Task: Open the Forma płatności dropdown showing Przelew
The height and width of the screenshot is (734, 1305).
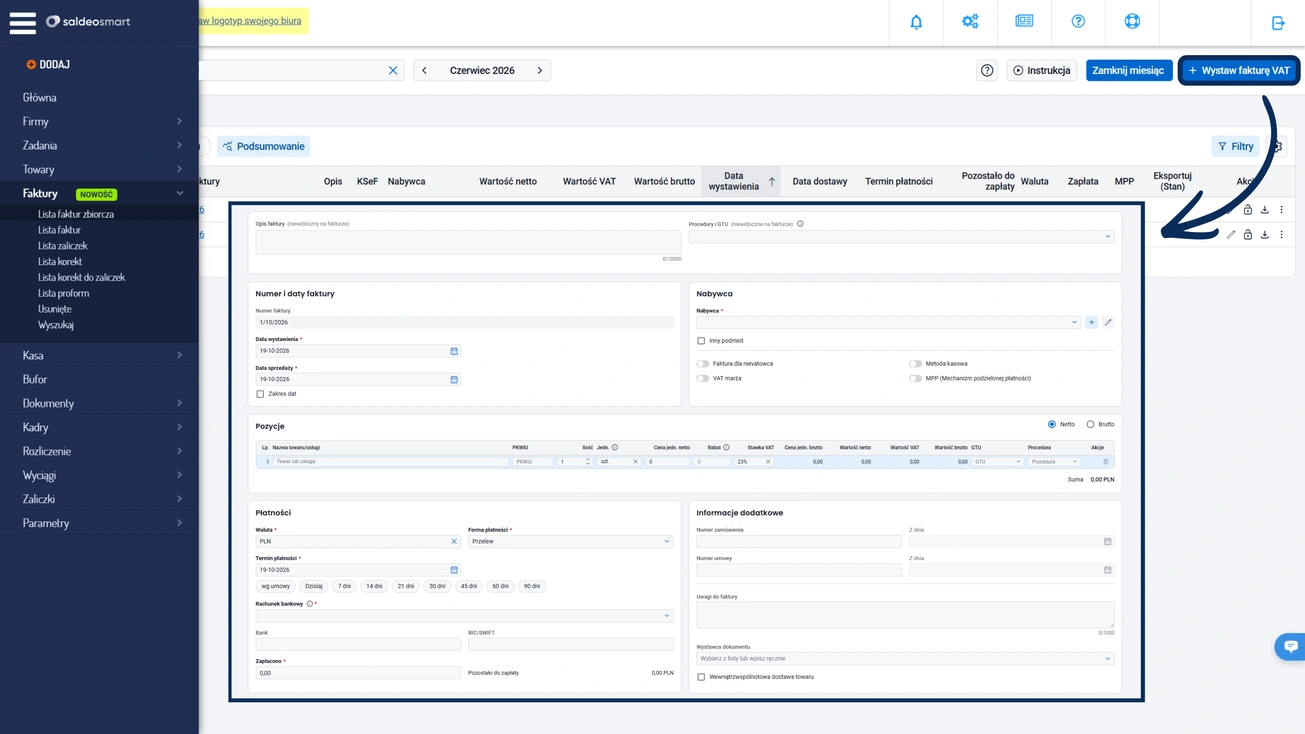Action: click(x=570, y=542)
